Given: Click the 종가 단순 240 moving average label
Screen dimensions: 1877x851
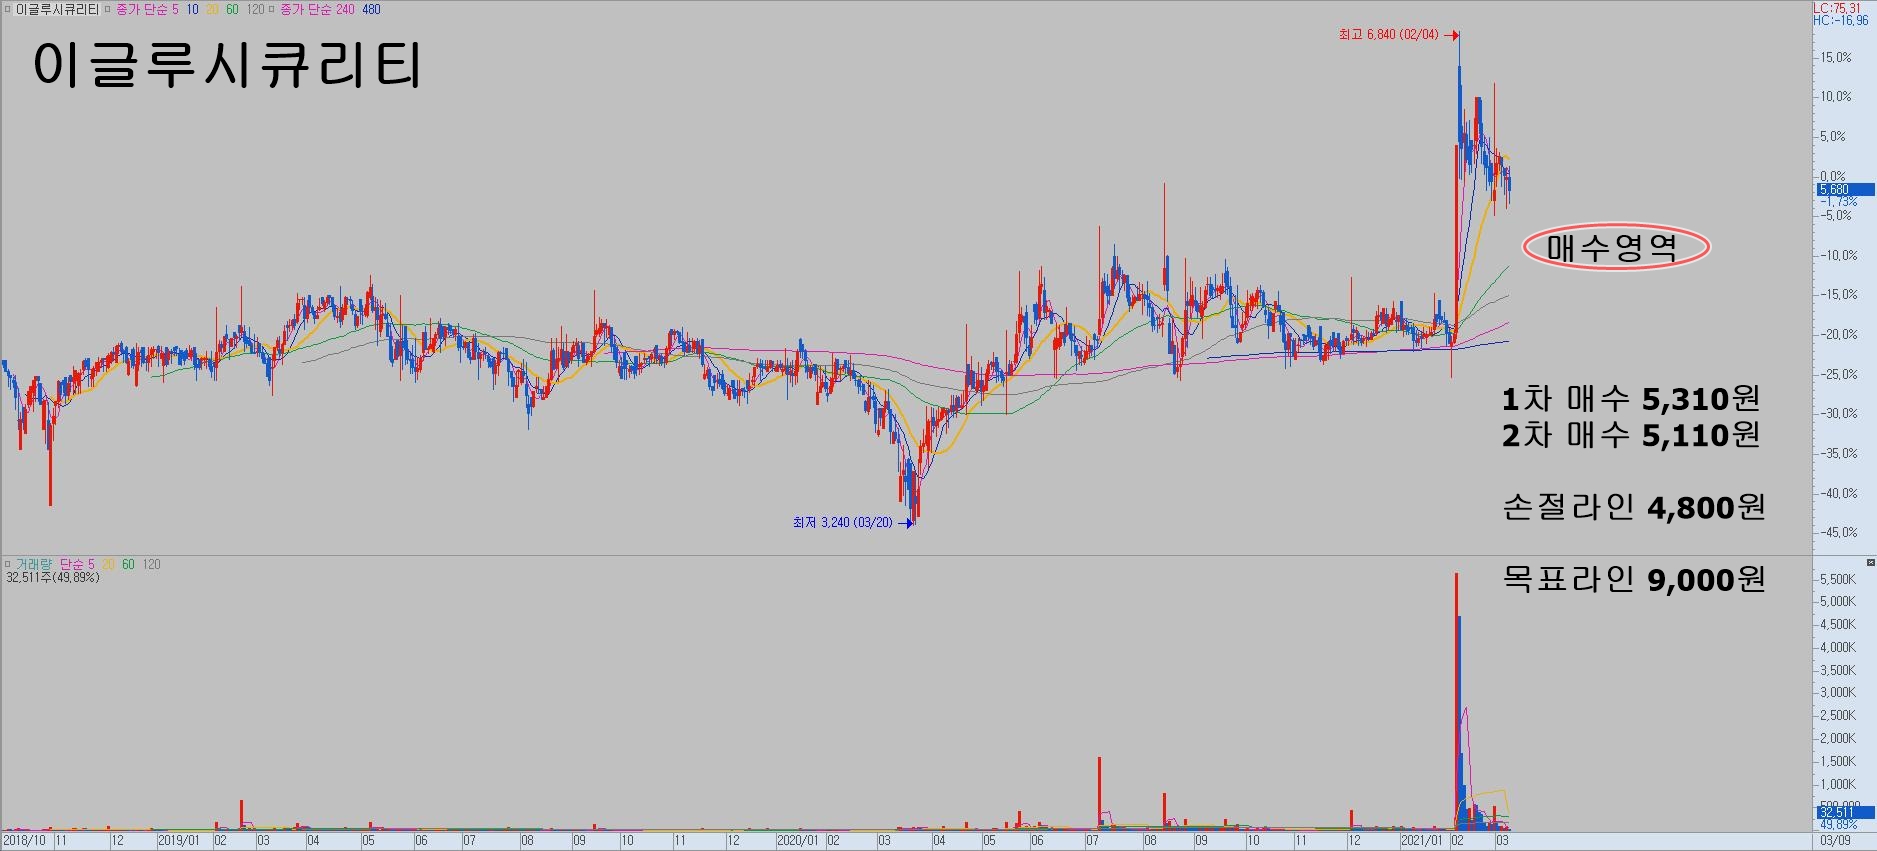Looking at the screenshot, I should tap(317, 9).
